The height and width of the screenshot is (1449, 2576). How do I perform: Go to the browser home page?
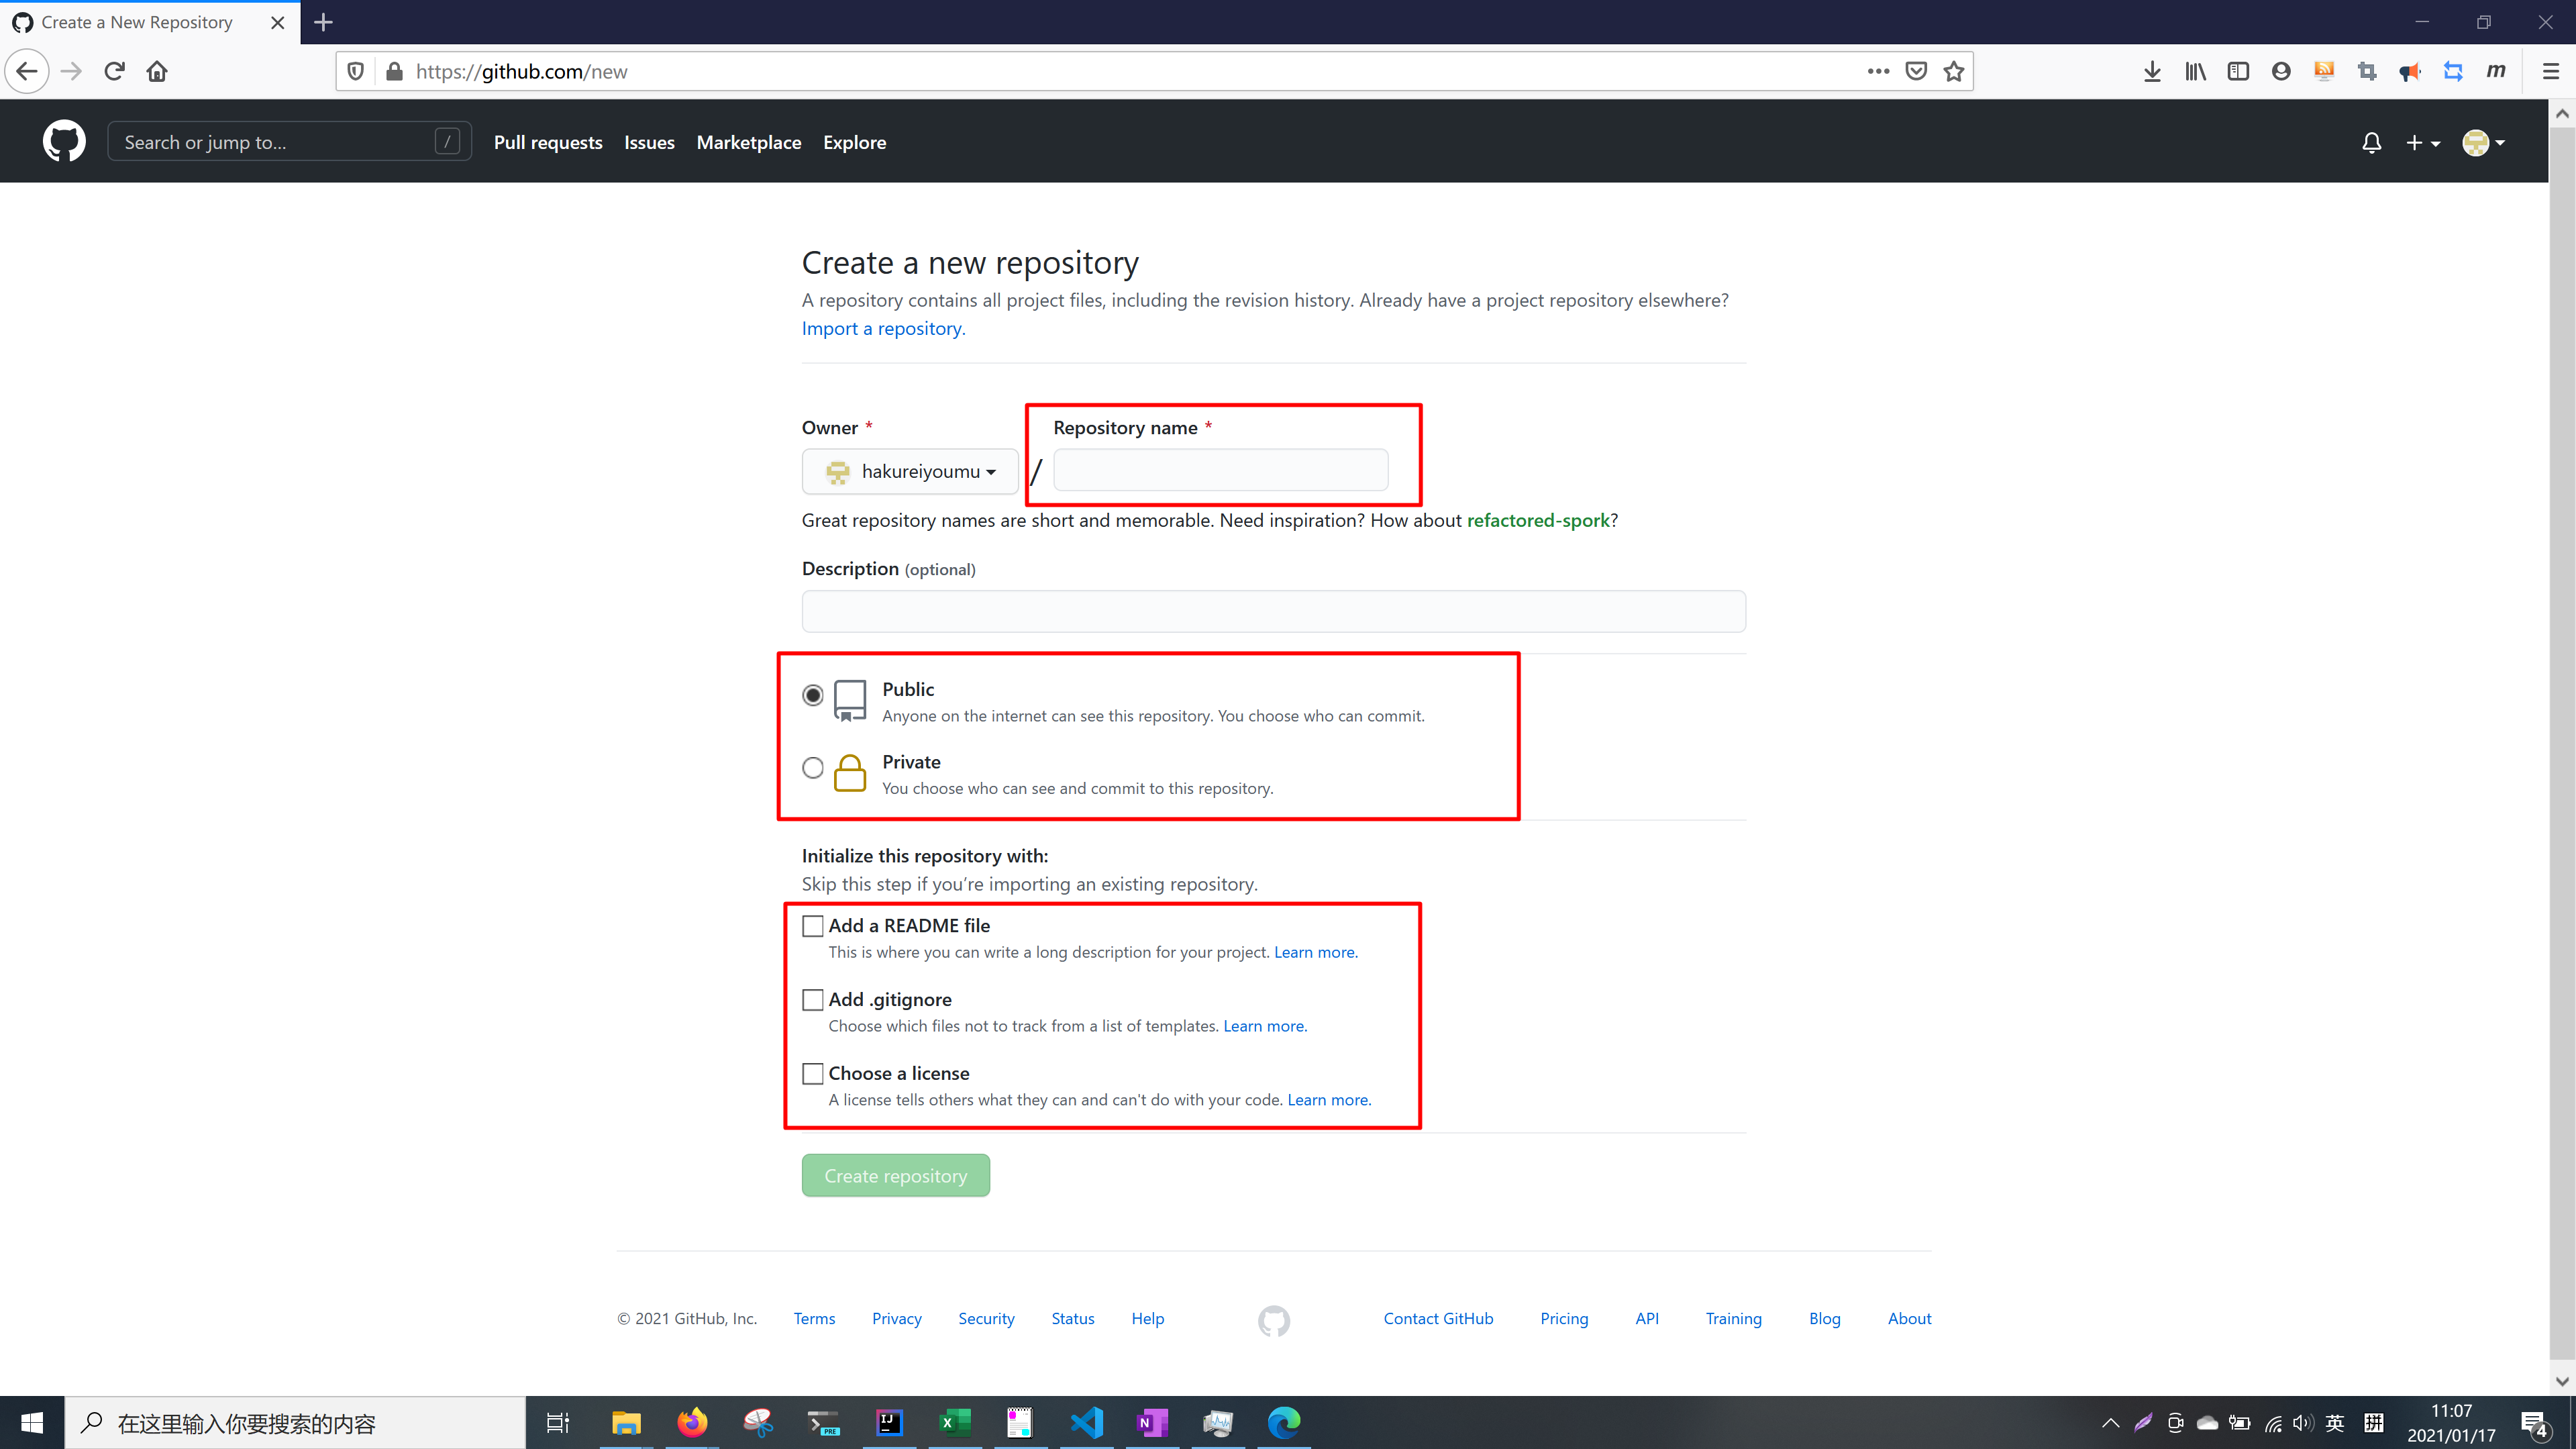pos(157,71)
